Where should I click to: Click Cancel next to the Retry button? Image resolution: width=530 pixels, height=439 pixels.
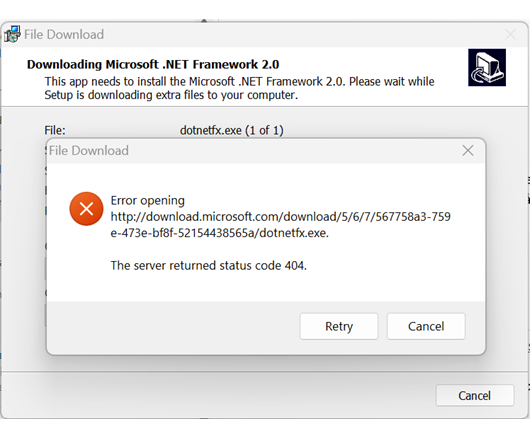(426, 326)
